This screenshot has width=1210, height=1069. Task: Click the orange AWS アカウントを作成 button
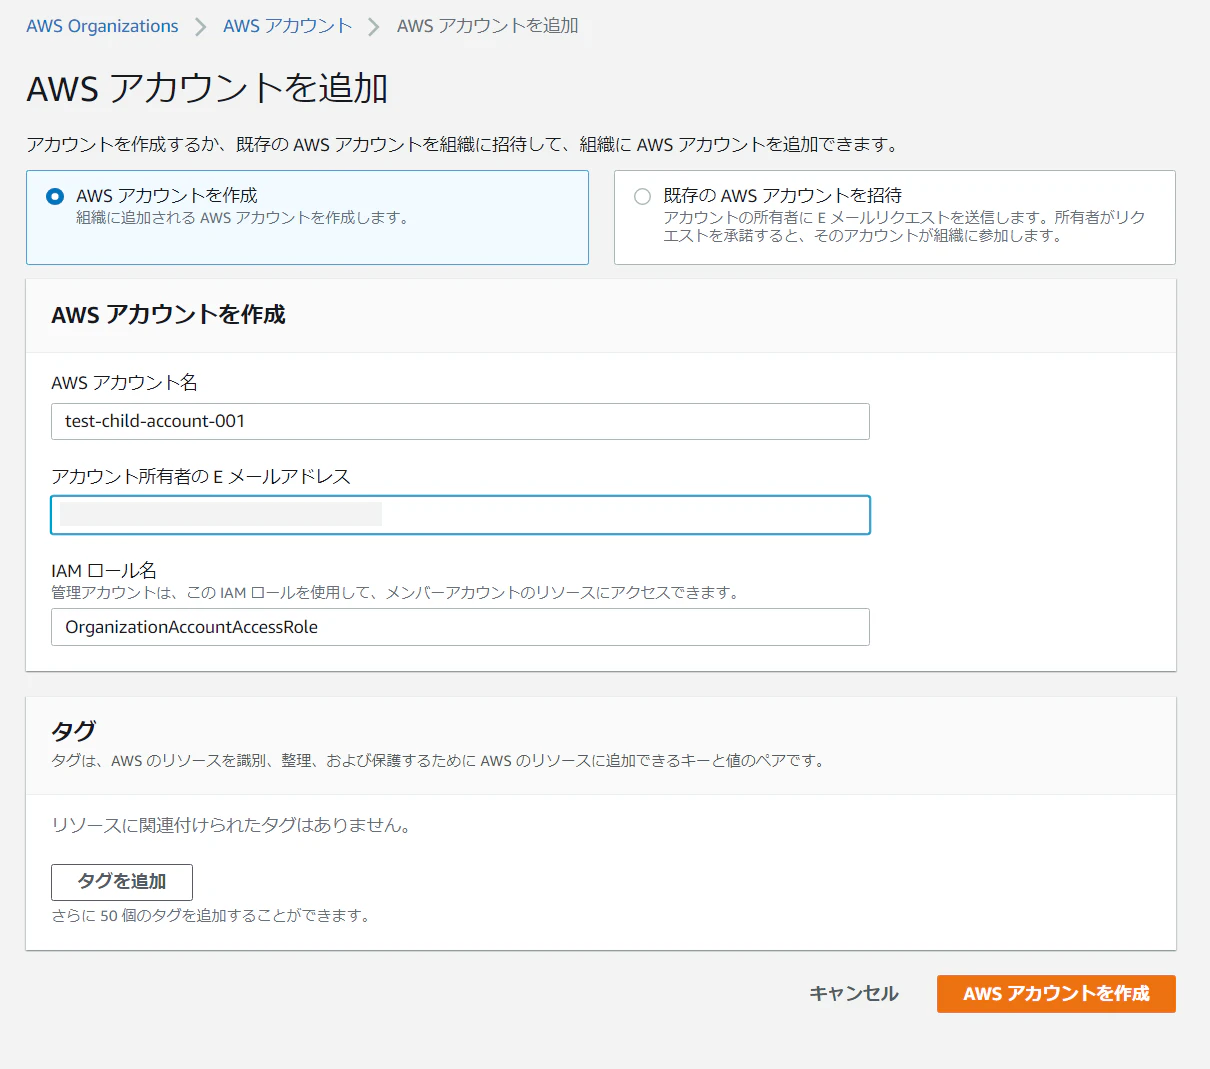pos(1056,994)
